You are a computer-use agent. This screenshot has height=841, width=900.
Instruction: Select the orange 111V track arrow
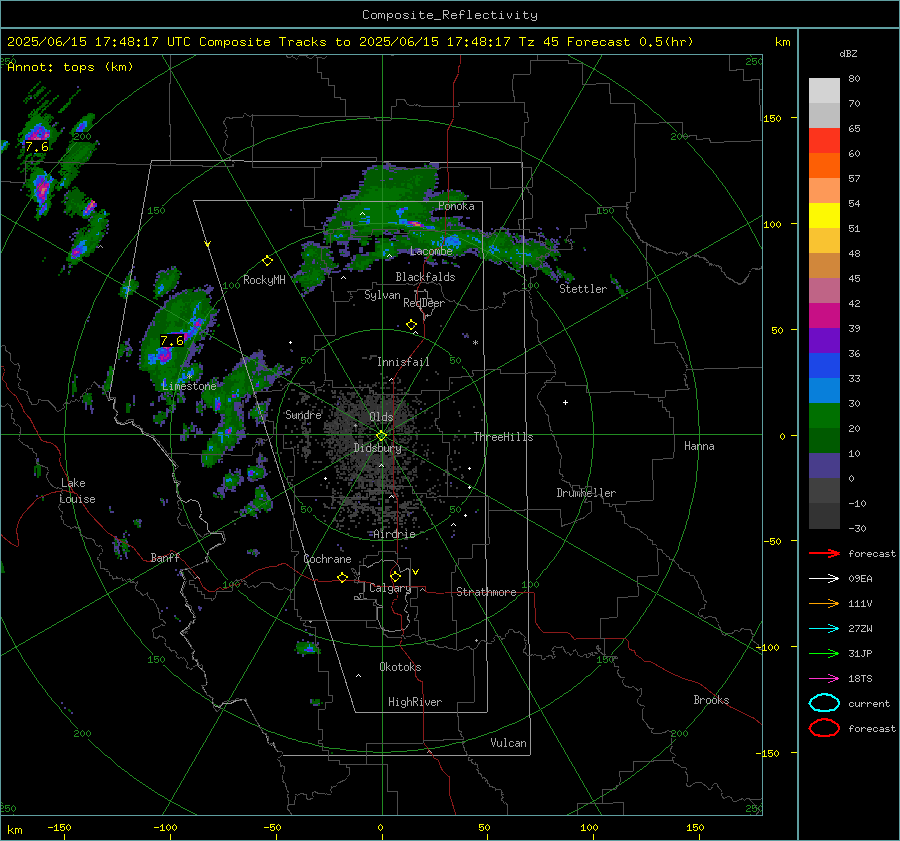(x=824, y=603)
